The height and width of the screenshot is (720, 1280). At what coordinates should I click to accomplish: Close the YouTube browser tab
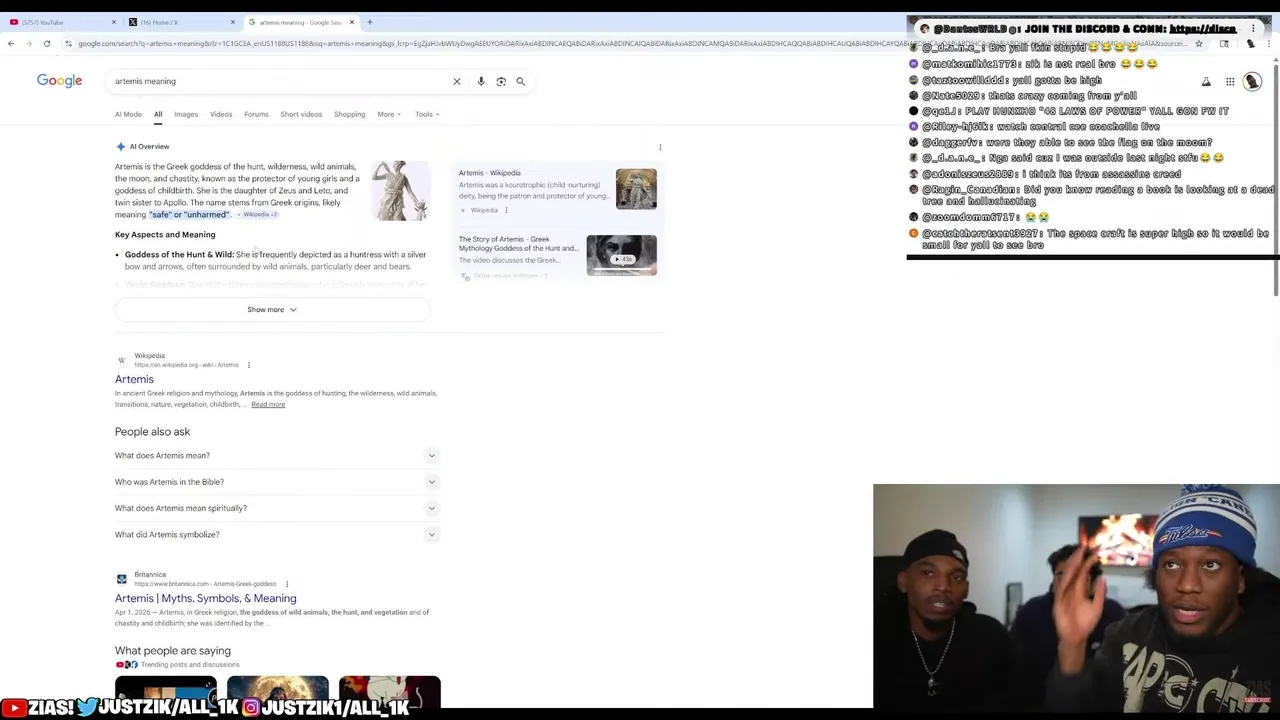[x=113, y=22]
